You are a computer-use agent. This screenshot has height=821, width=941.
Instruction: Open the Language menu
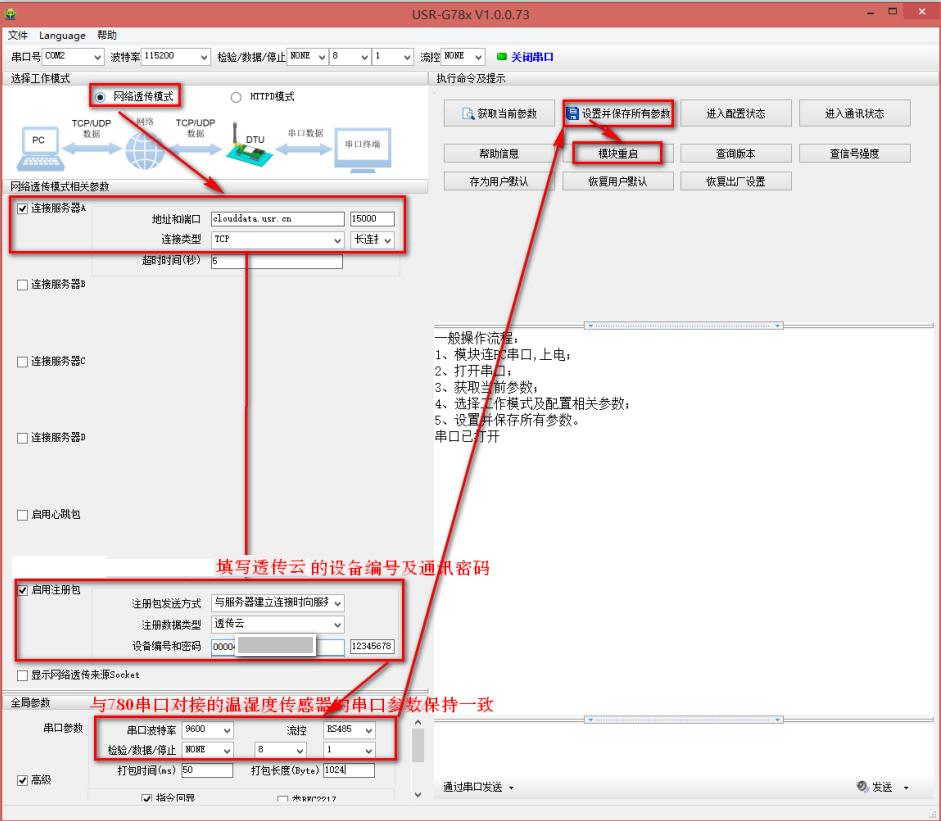tap(62, 35)
